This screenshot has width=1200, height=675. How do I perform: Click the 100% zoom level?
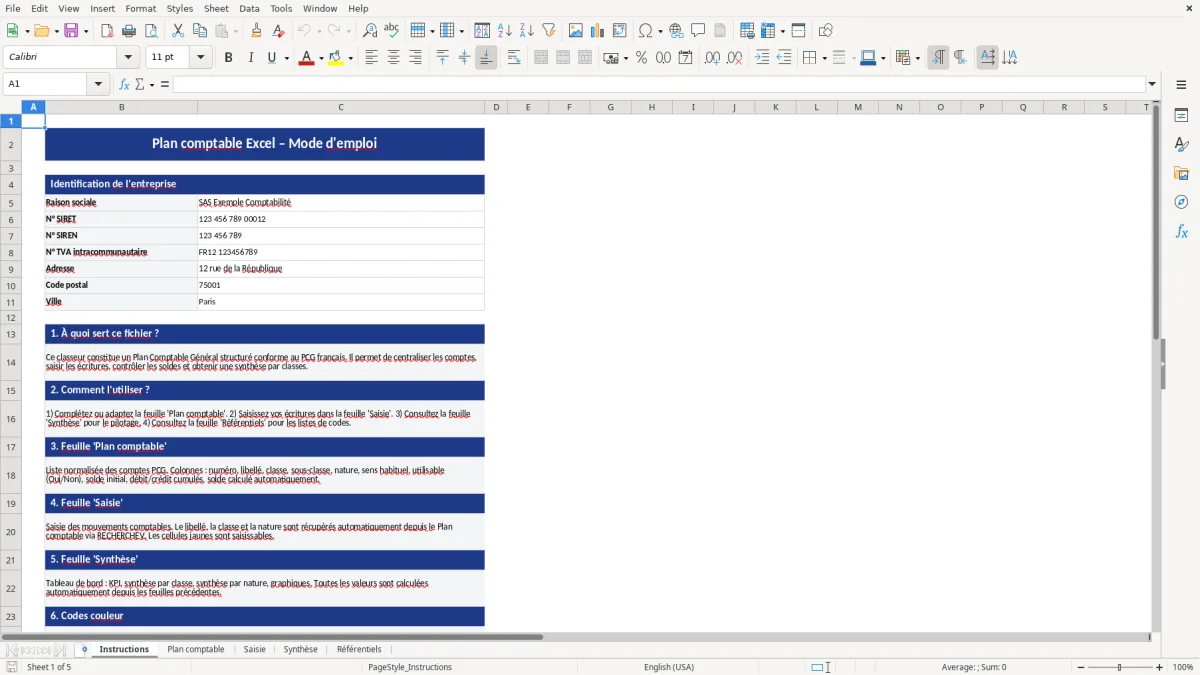pos(1183,667)
